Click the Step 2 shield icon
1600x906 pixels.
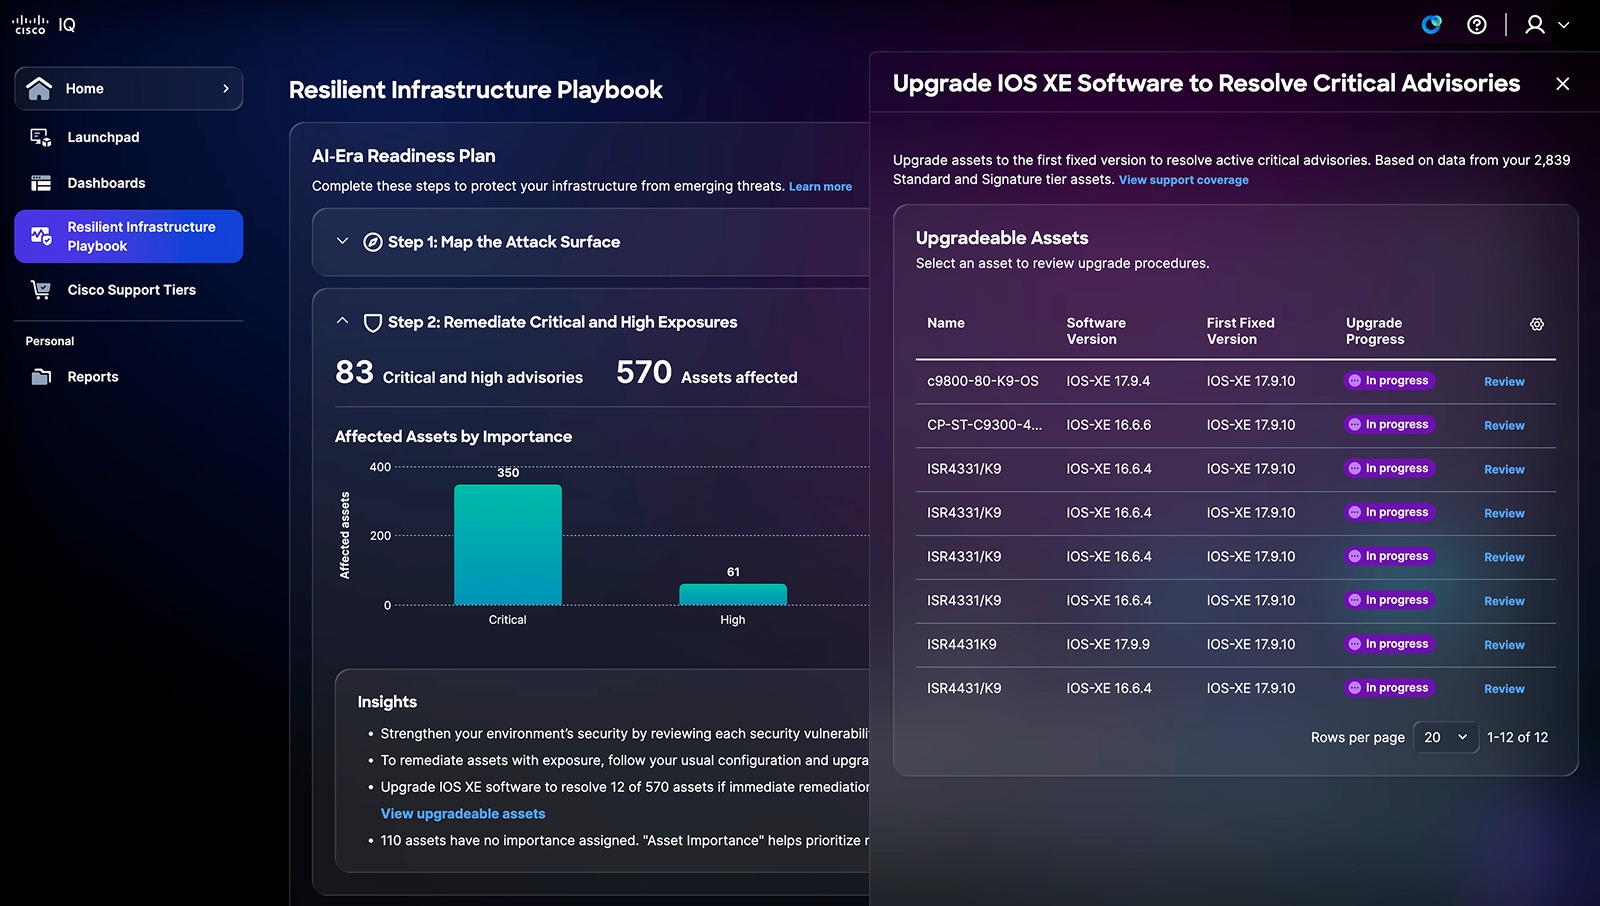pyautogui.click(x=373, y=322)
